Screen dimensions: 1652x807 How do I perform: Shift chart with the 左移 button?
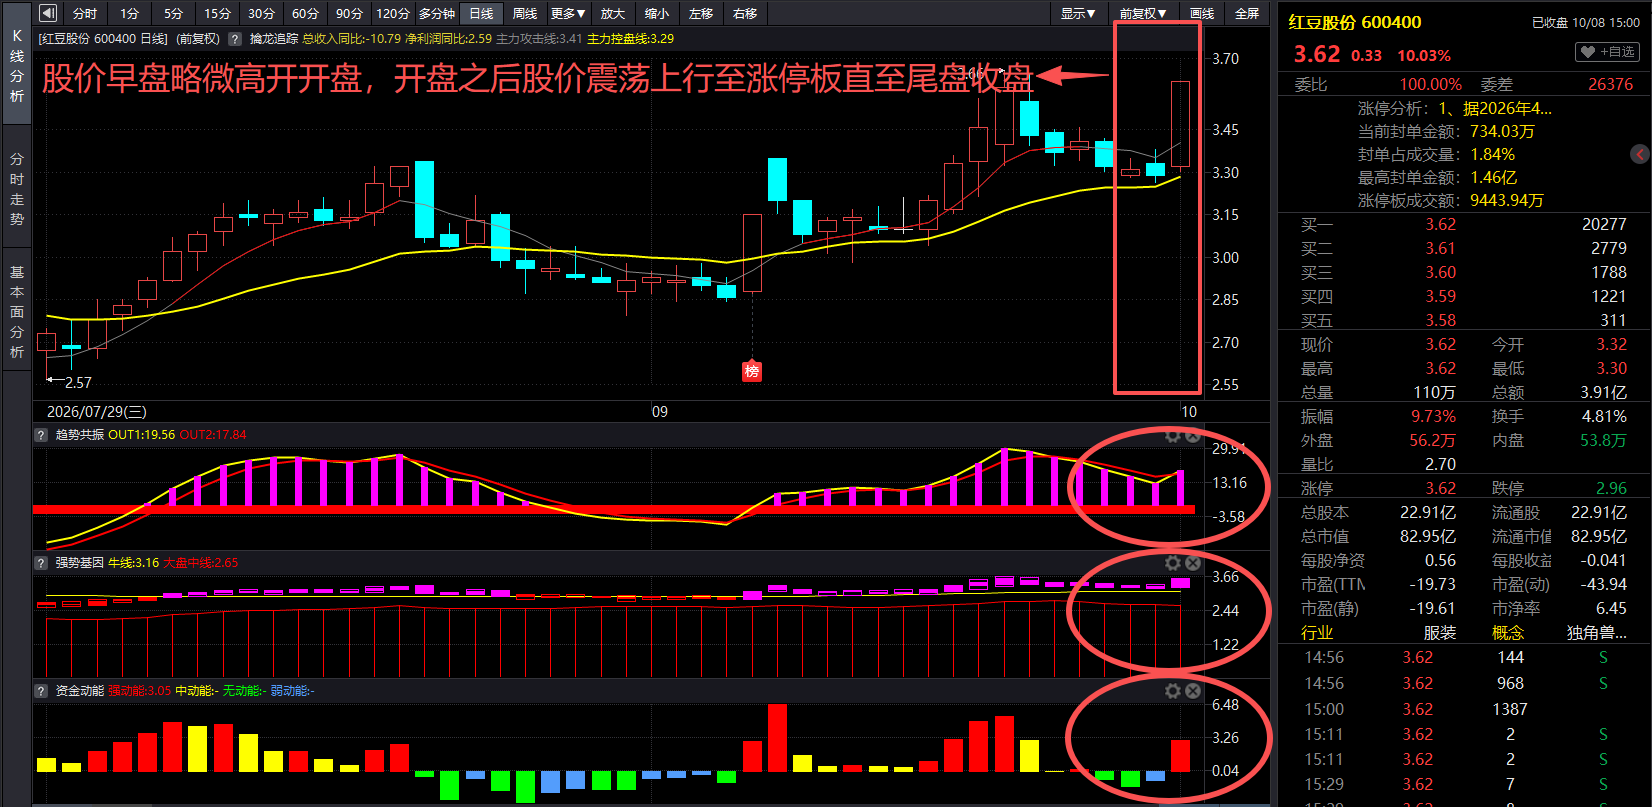coord(701,13)
